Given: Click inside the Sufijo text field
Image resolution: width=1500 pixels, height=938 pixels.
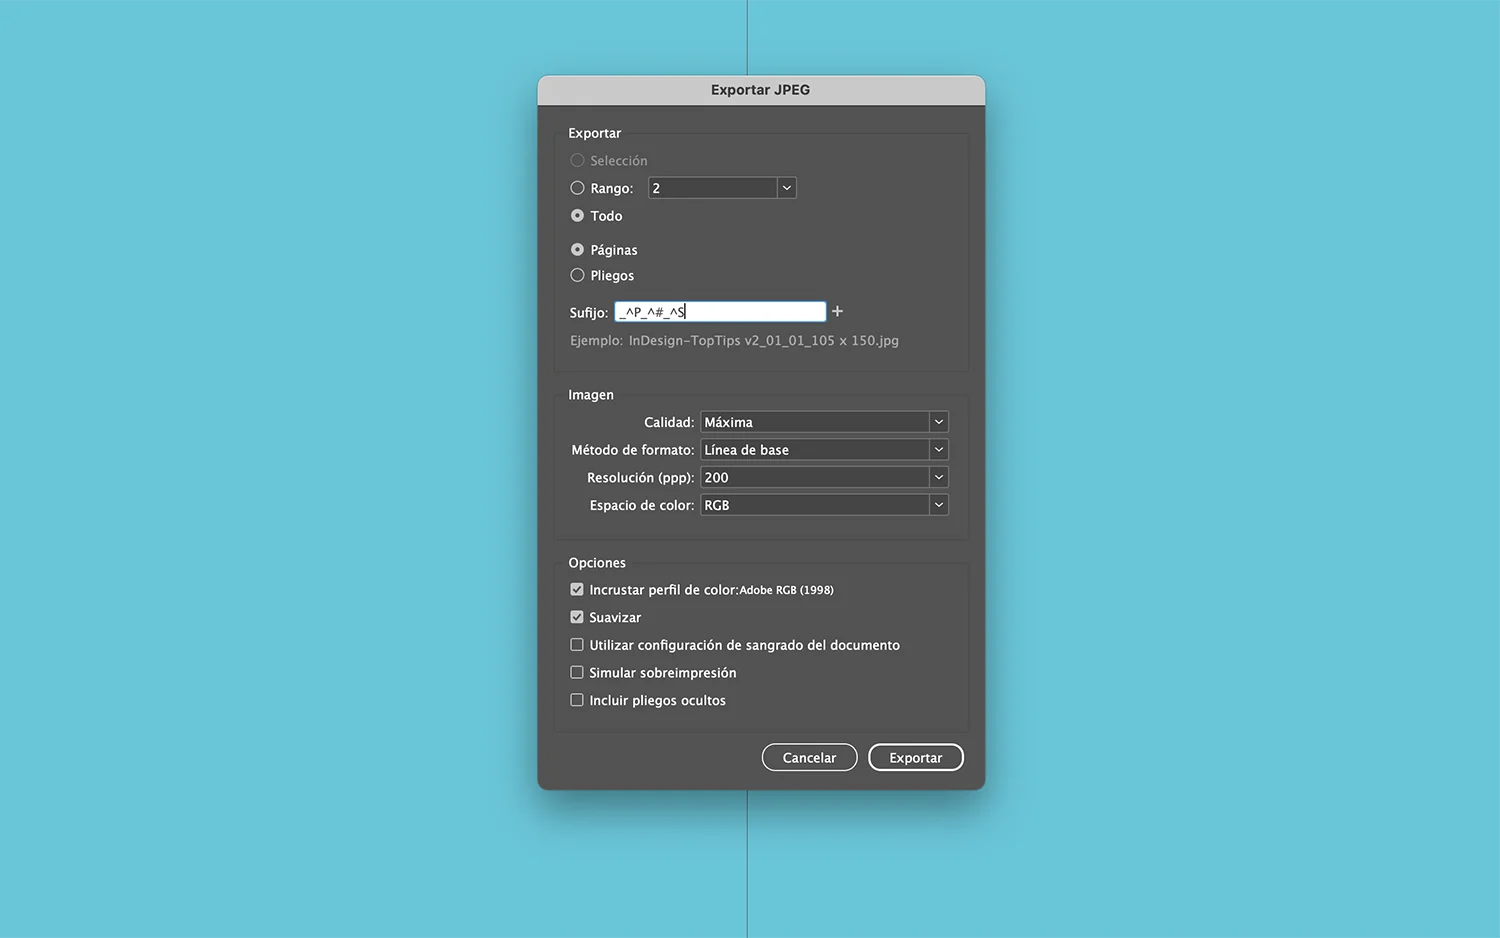Looking at the screenshot, I should coord(720,311).
